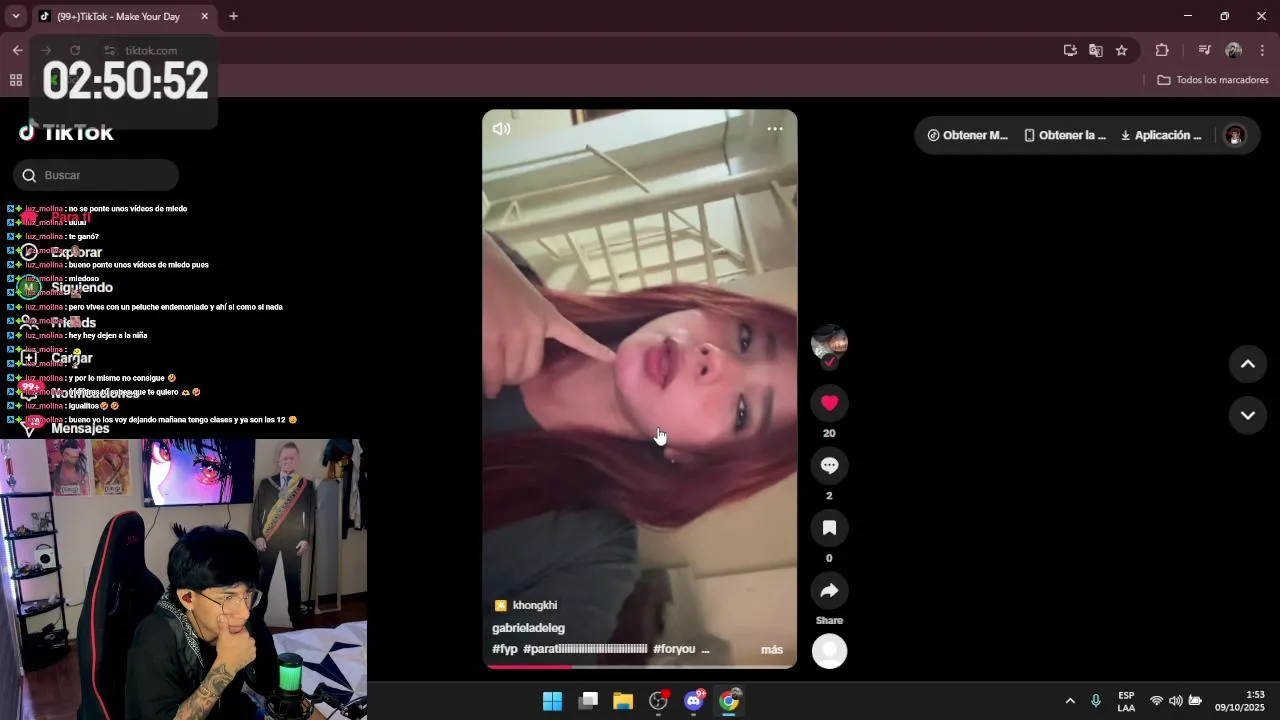This screenshot has width=1280, height=720.
Task: Open the Chrome media controls icon
Action: pyautogui.click(x=1204, y=50)
